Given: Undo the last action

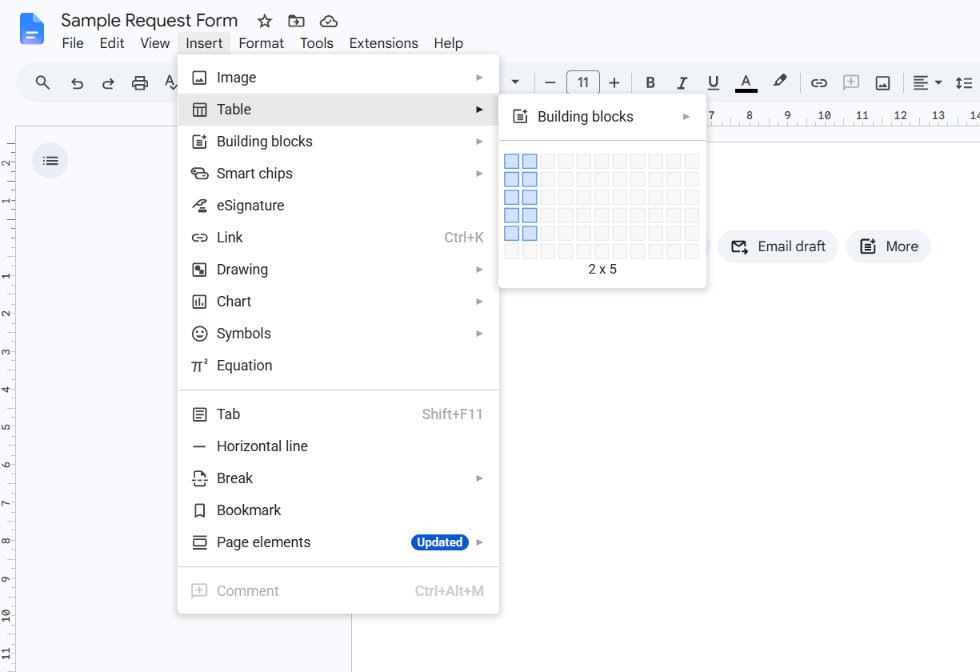Looking at the screenshot, I should [77, 83].
